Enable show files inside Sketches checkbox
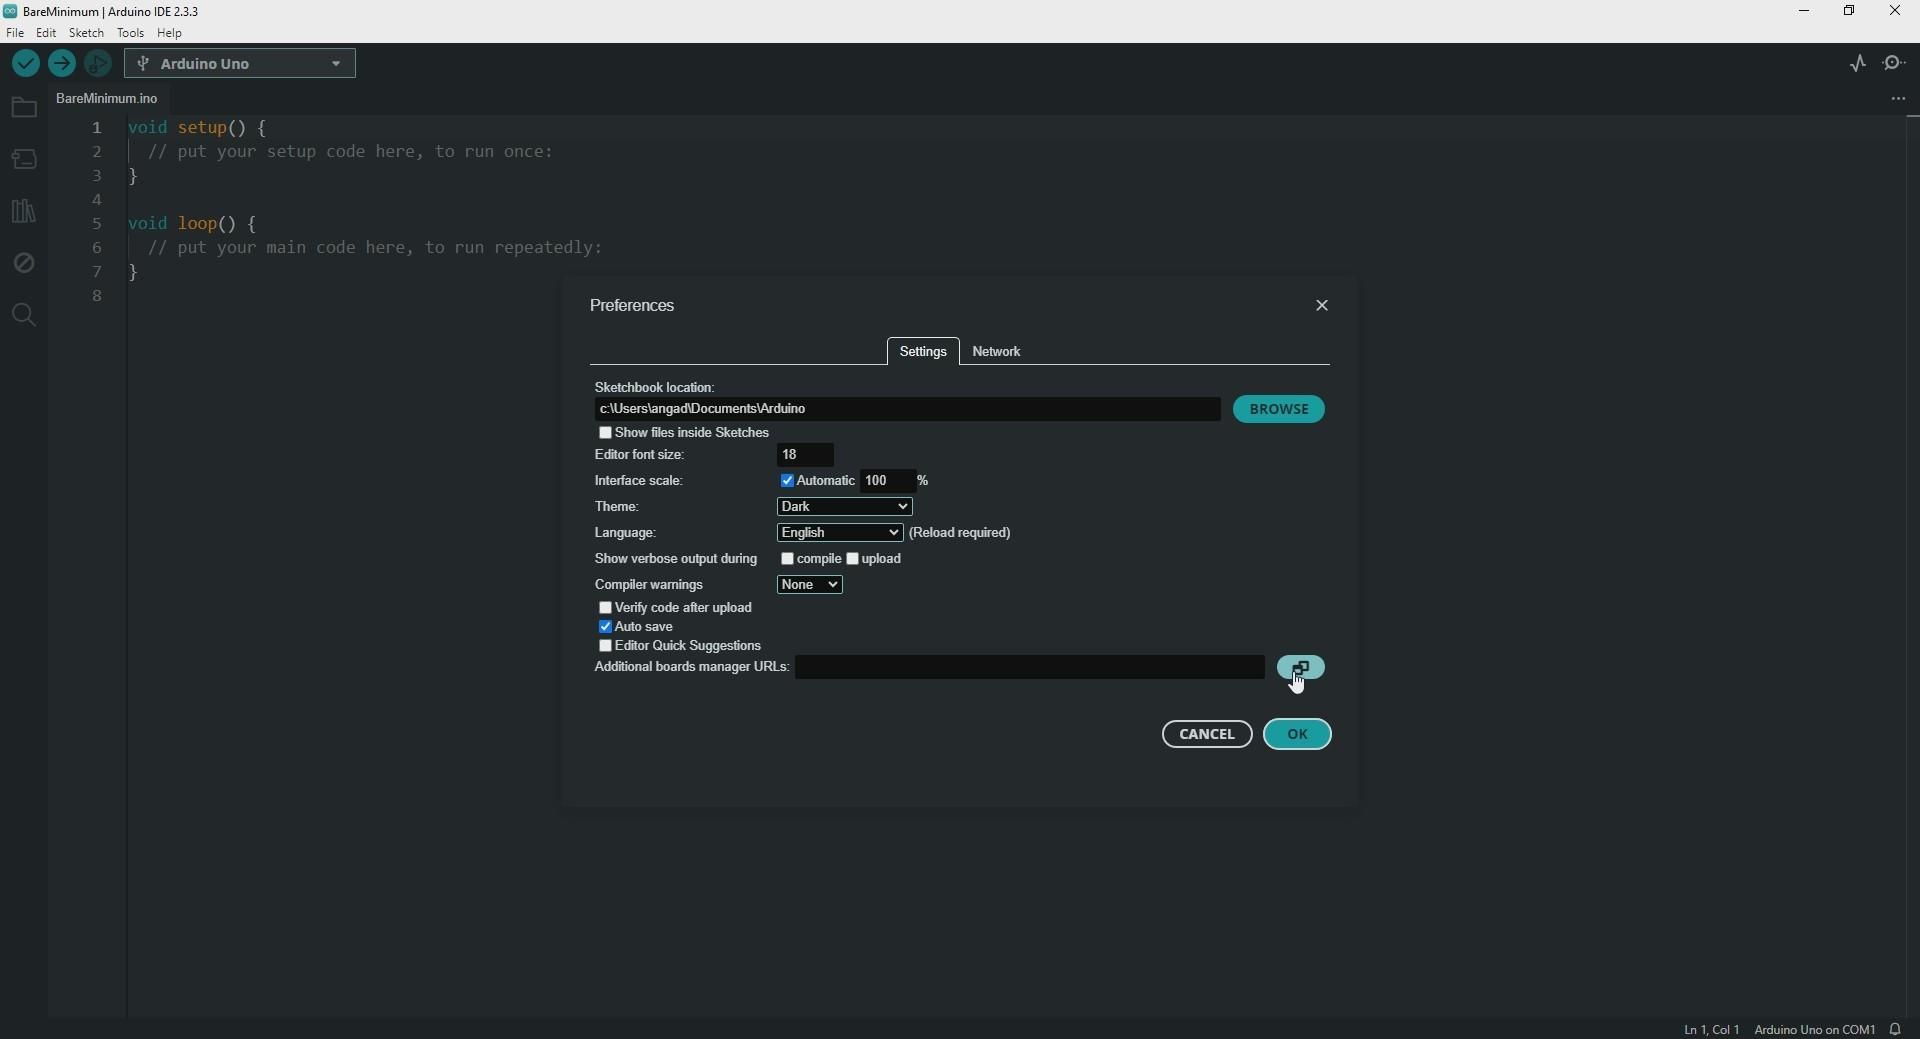1920x1039 pixels. coord(605,433)
